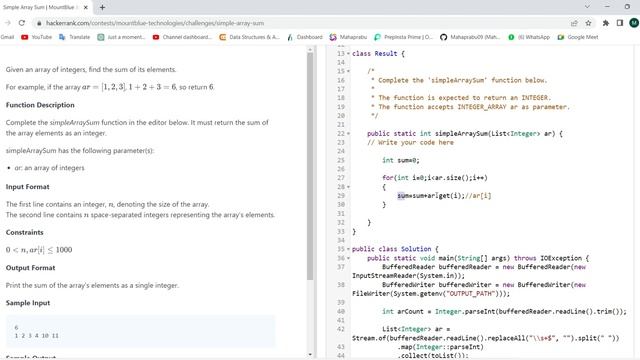Open the PrepInsta Prime bookmark

(404, 37)
